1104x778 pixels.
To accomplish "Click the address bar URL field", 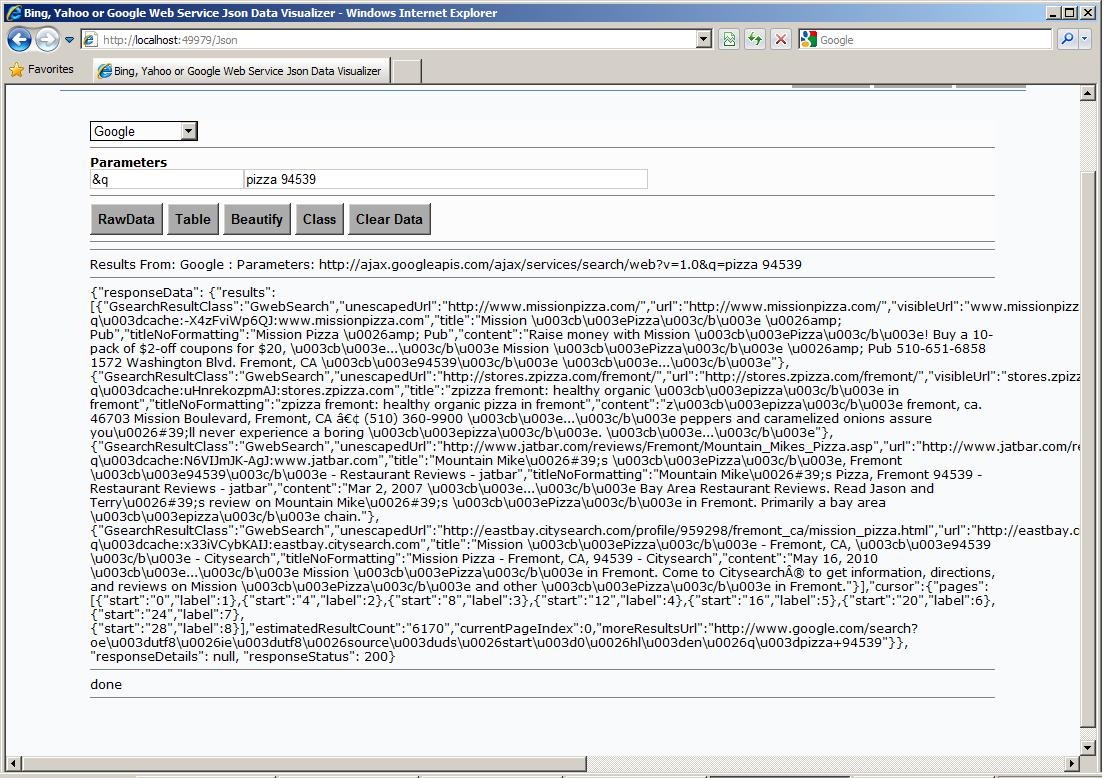I will point(396,40).
